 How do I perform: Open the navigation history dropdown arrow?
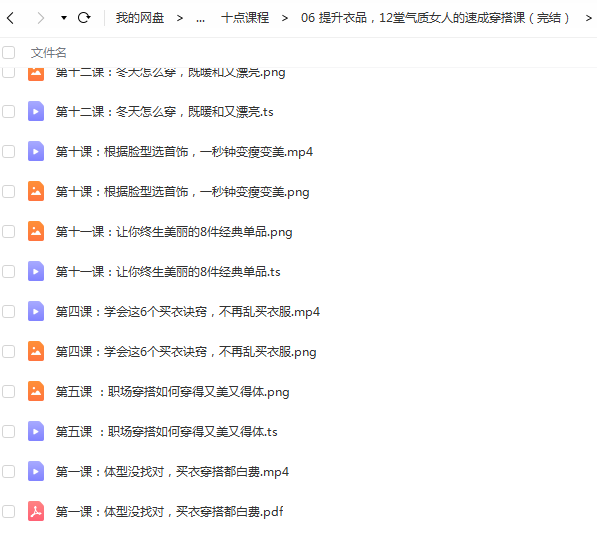[x=64, y=18]
